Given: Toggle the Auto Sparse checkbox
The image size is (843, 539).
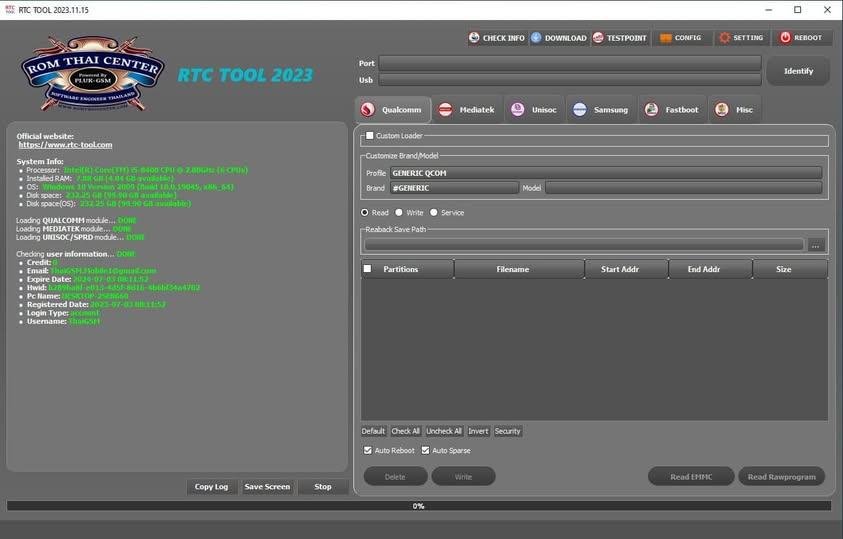Looking at the screenshot, I should (425, 450).
